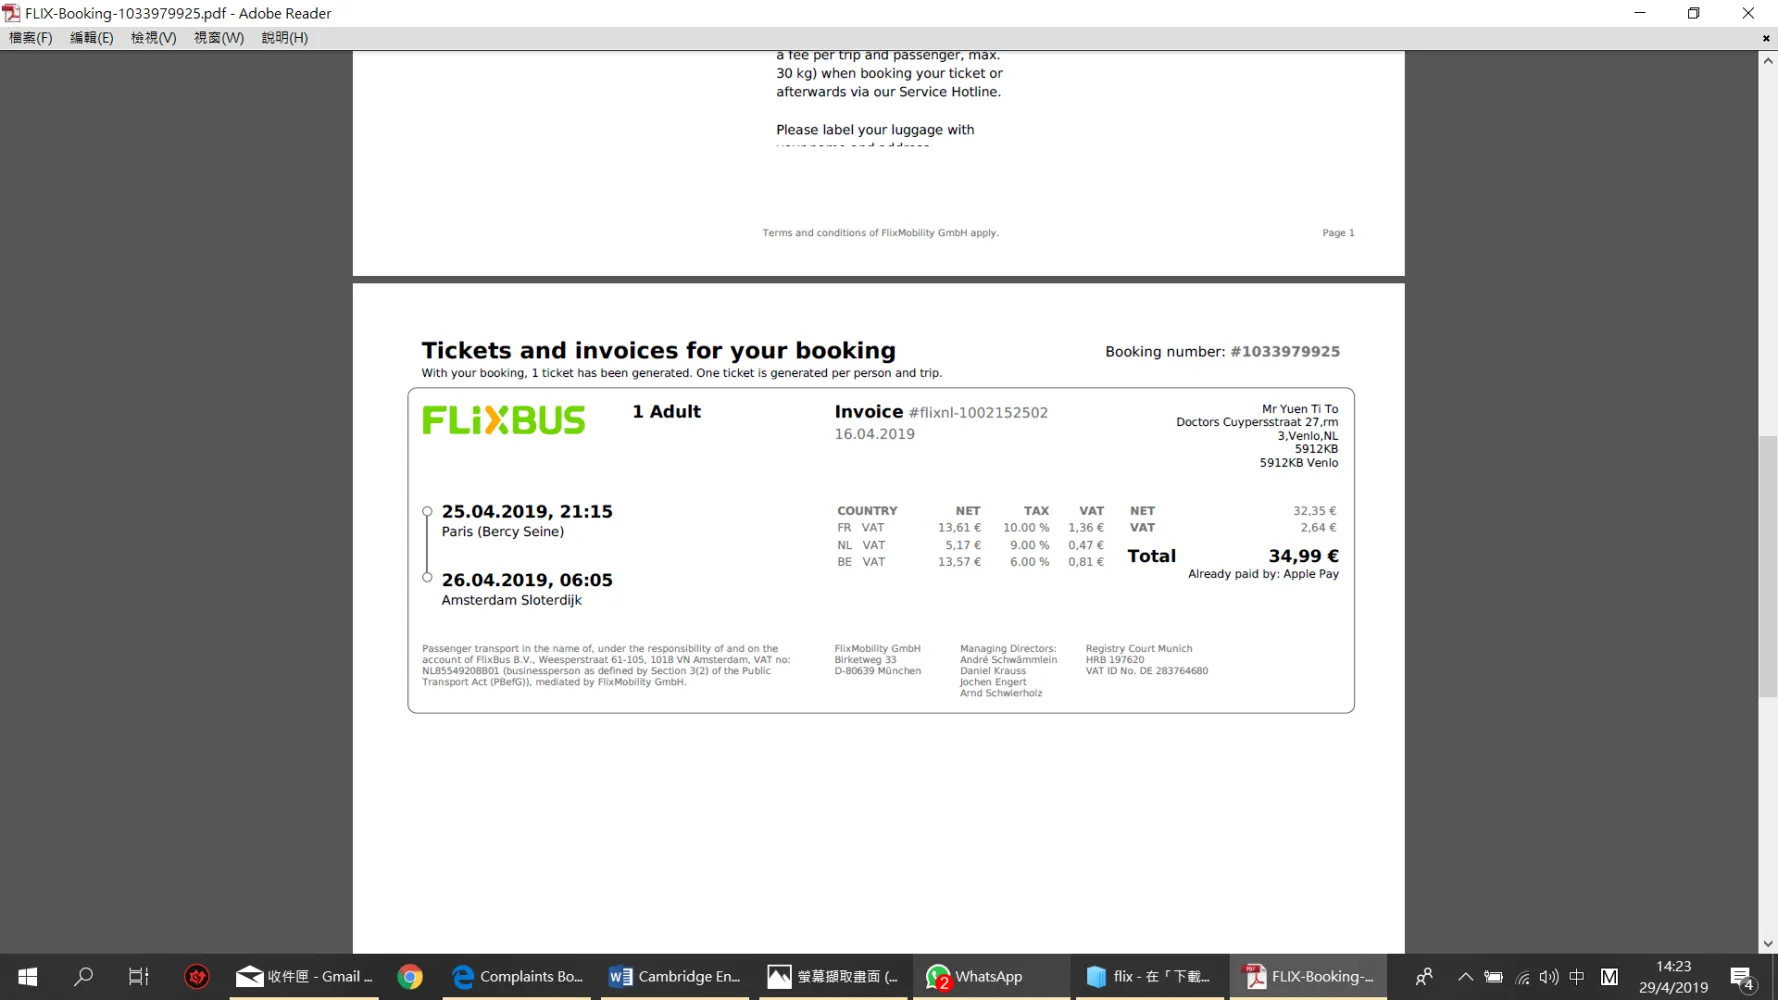This screenshot has width=1778, height=1000.
Task: Click the booking number #1033979925
Action: click(x=1284, y=352)
